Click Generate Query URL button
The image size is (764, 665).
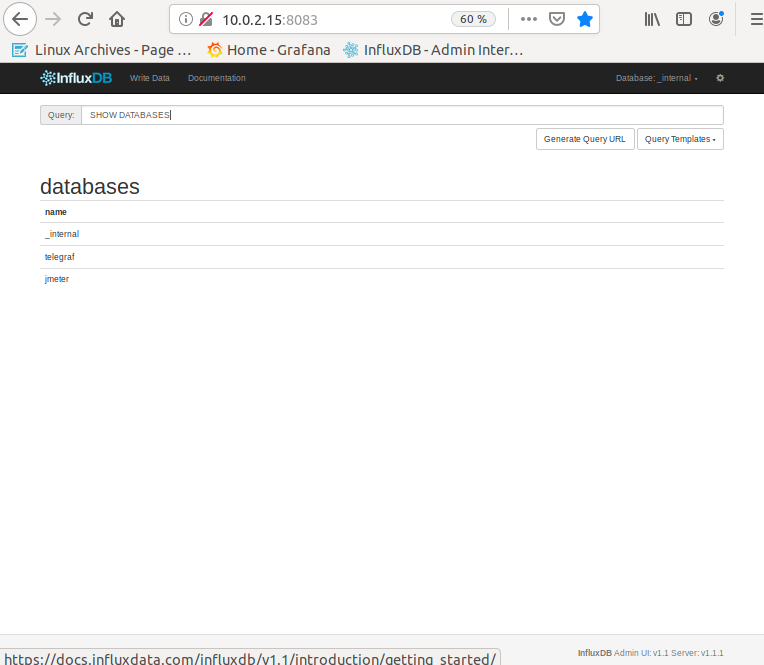coord(585,139)
